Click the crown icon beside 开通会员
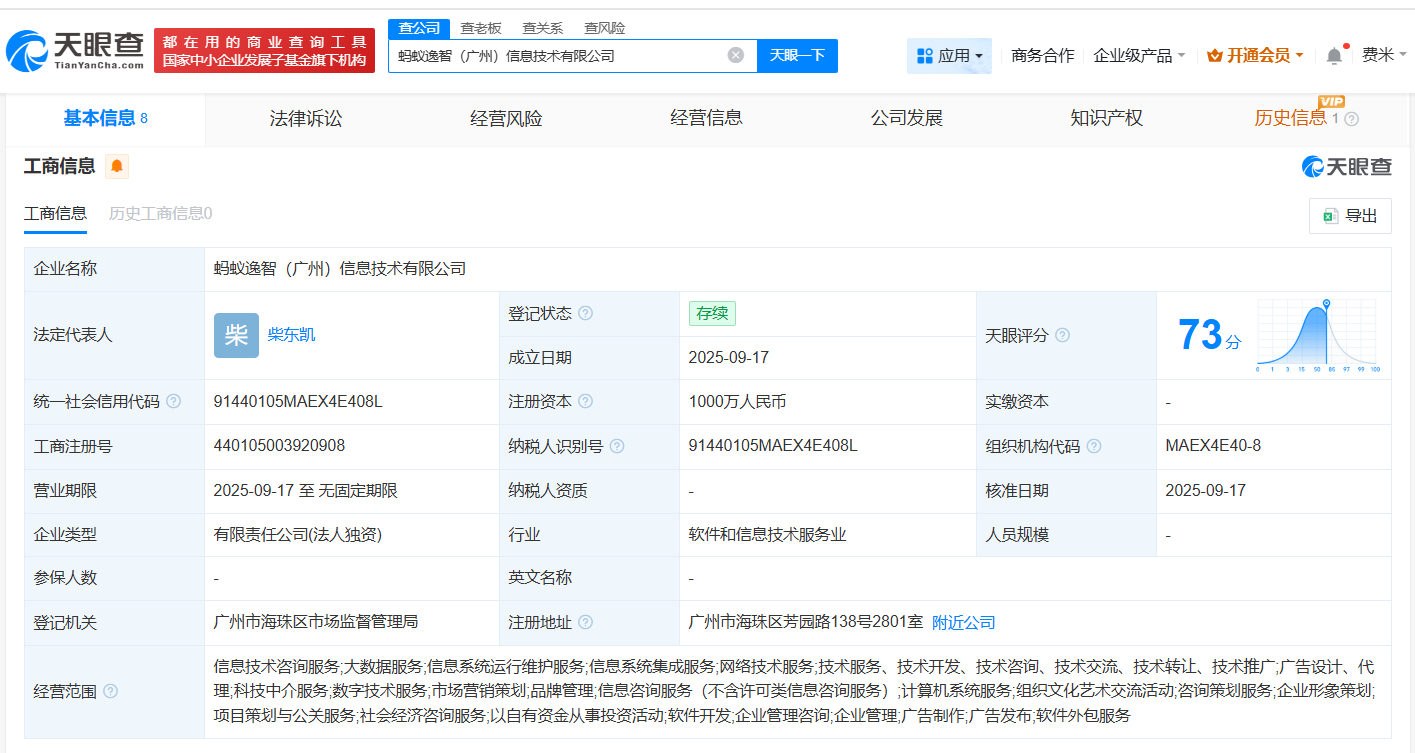Viewport: 1415px width, 753px height. pyautogui.click(x=1216, y=55)
